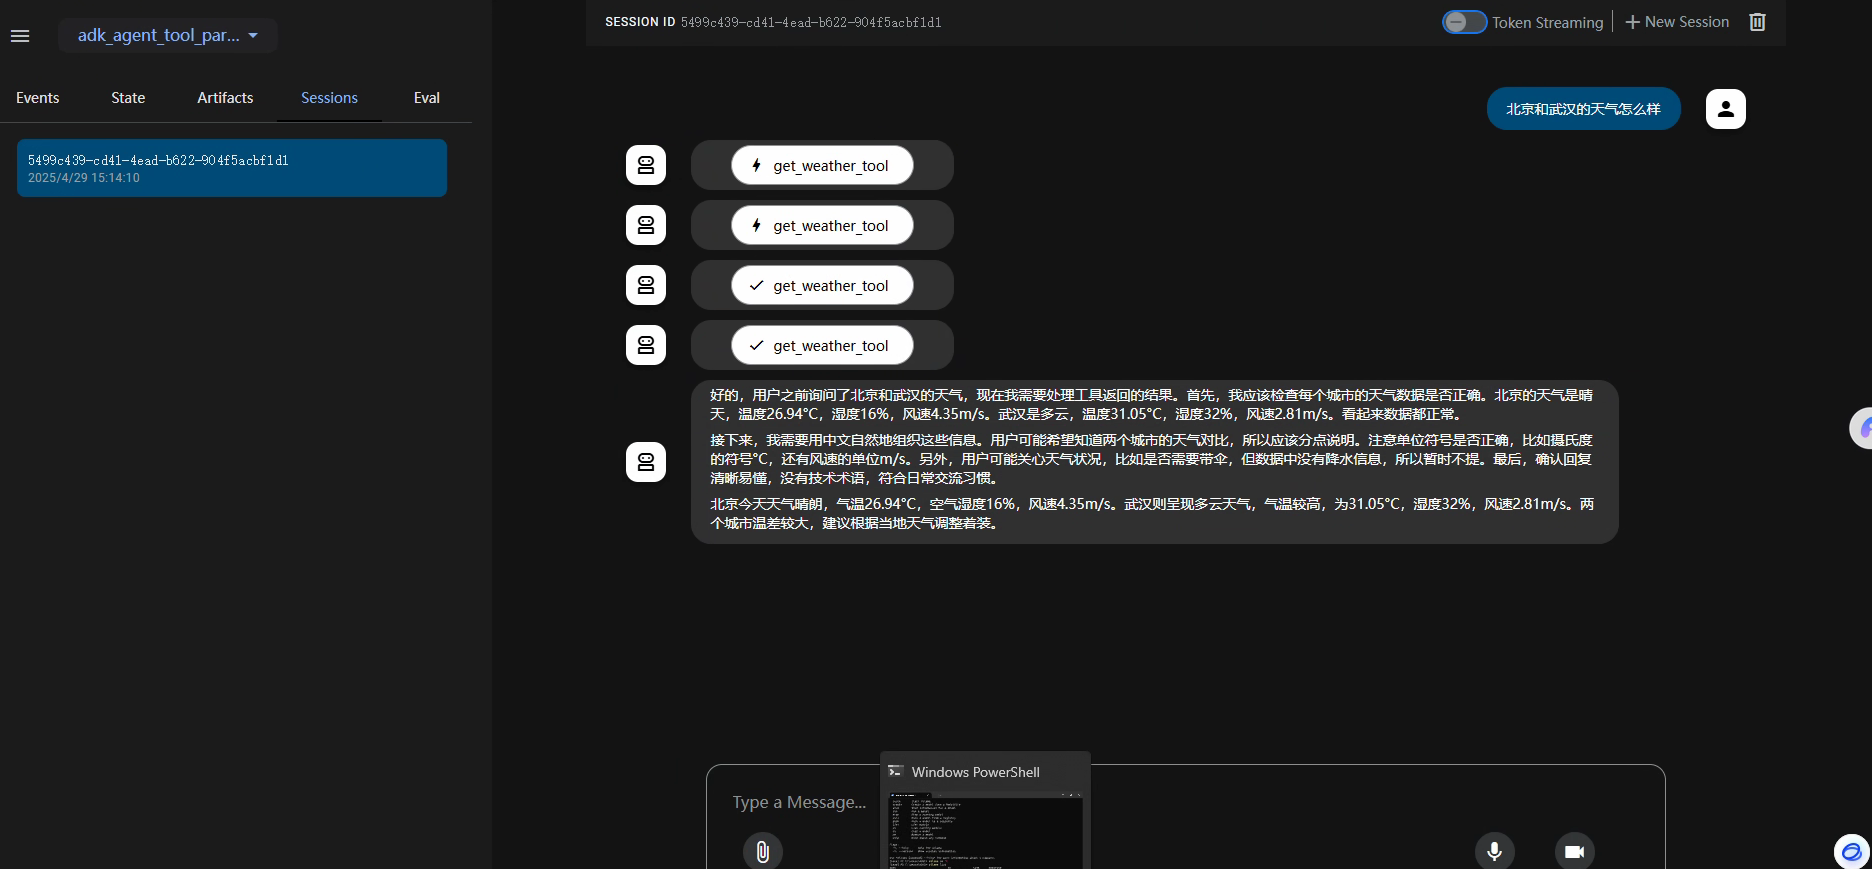Open first lightning get_weather_tool function call
The height and width of the screenshot is (869, 1872).
(822, 166)
